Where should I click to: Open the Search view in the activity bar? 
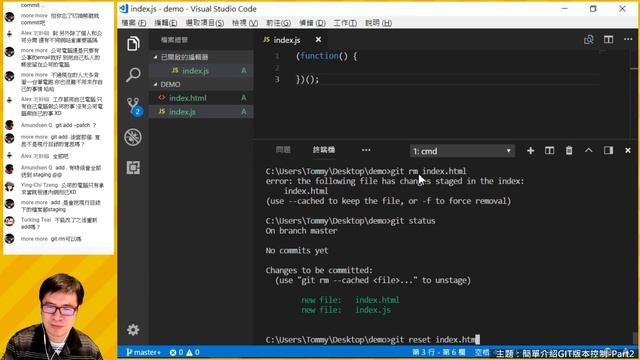tap(133, 75)
